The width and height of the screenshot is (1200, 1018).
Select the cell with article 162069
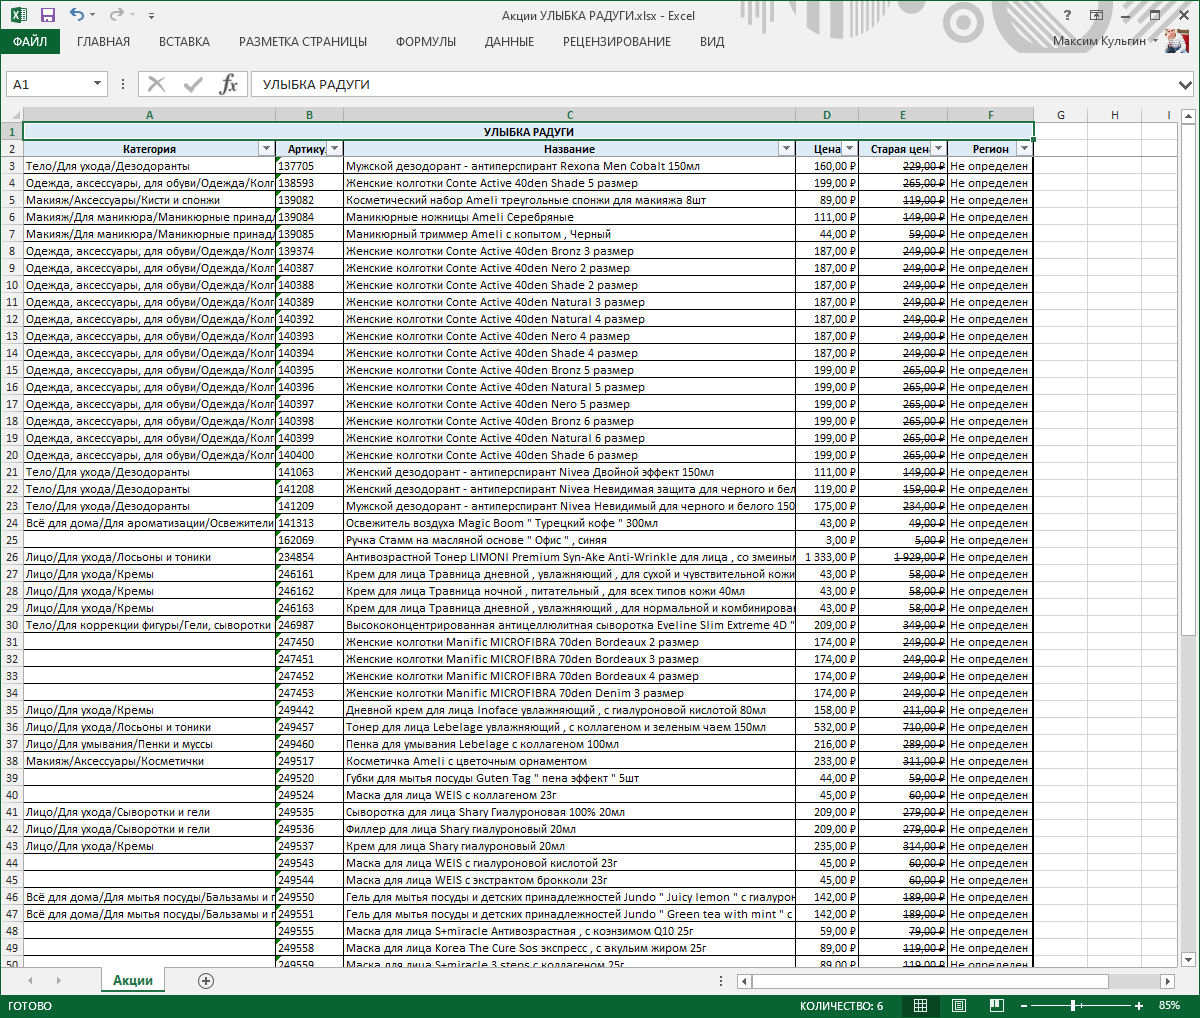[309, 540]
